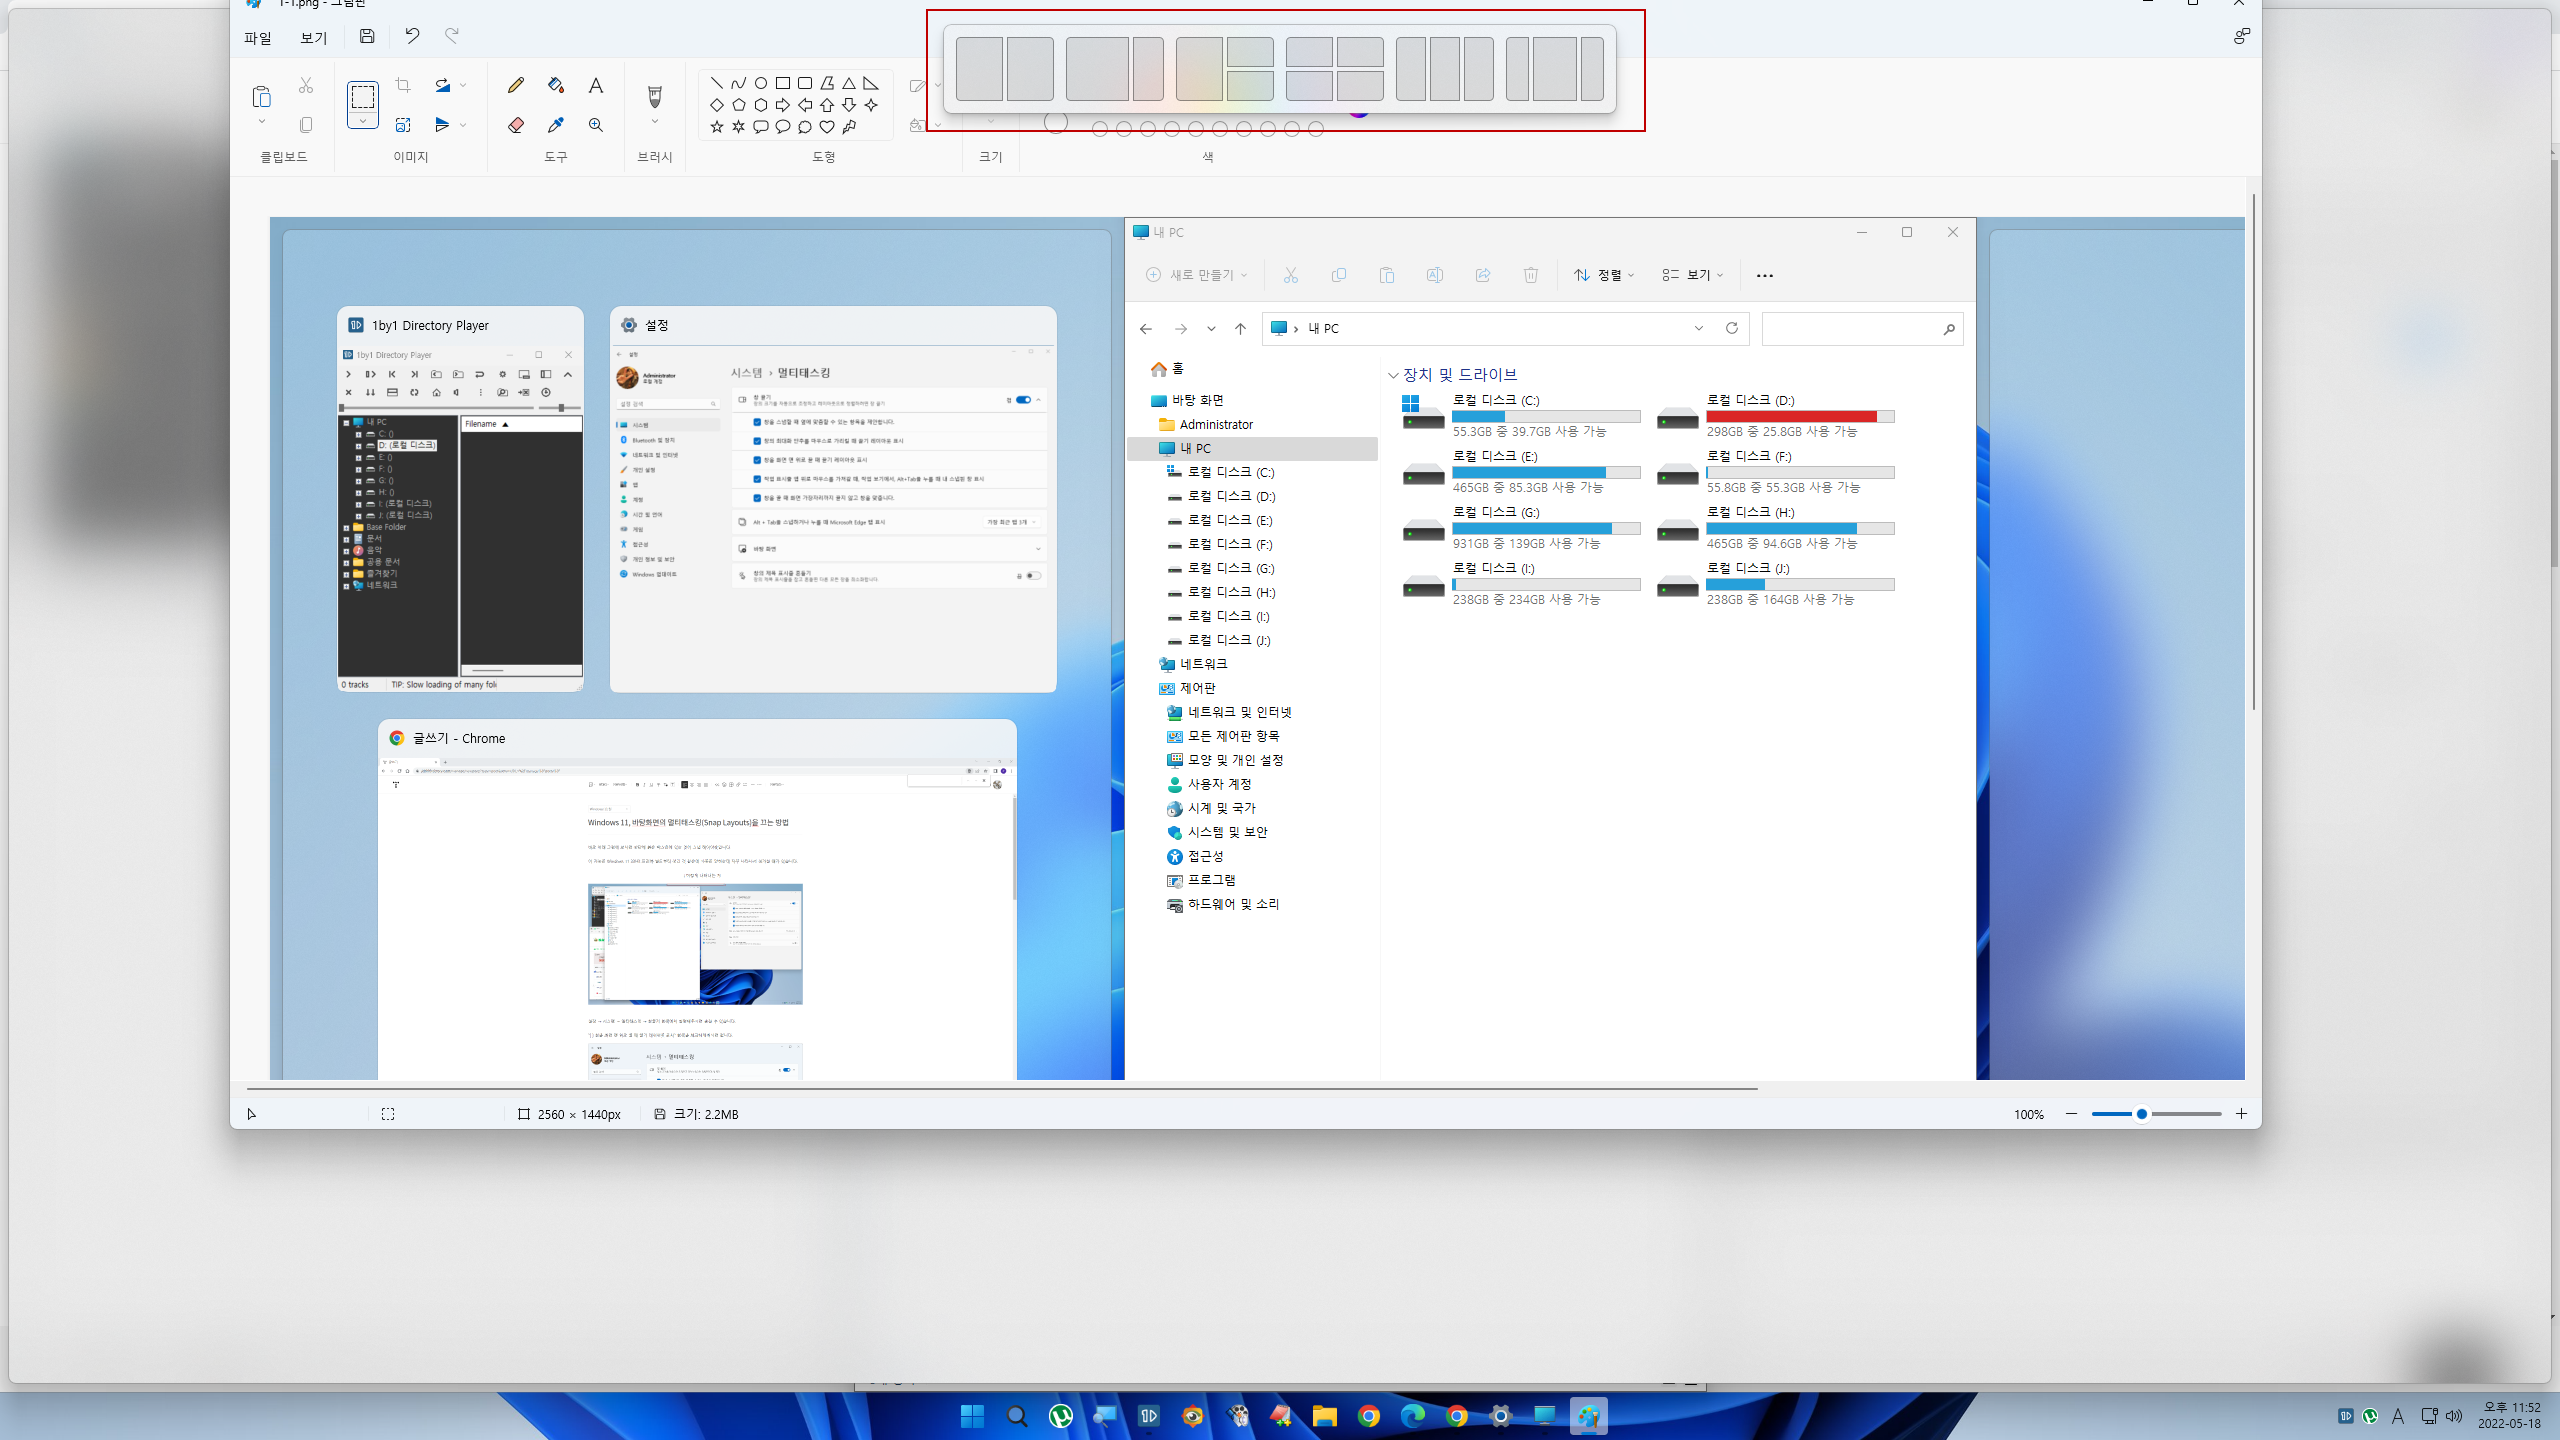The width and height of the screenshot is (2560, 1440).
Task: Select the Magnifier zoom tool
Action: 596,125
